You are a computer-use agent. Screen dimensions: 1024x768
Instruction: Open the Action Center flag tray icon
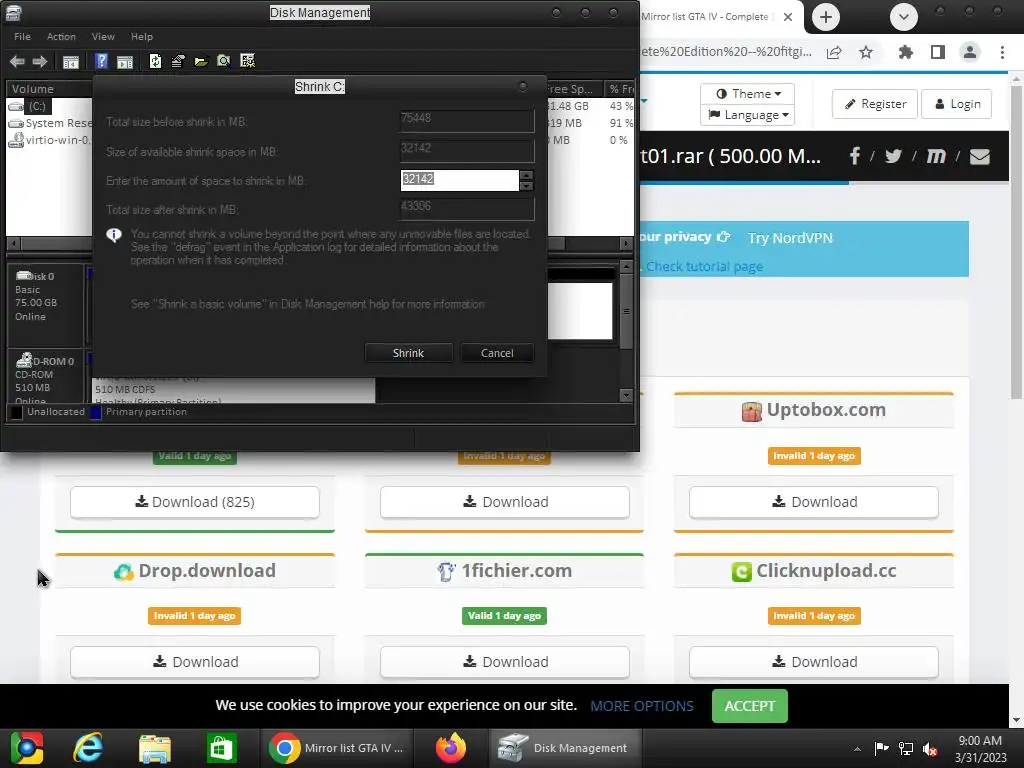pos(882,748)
